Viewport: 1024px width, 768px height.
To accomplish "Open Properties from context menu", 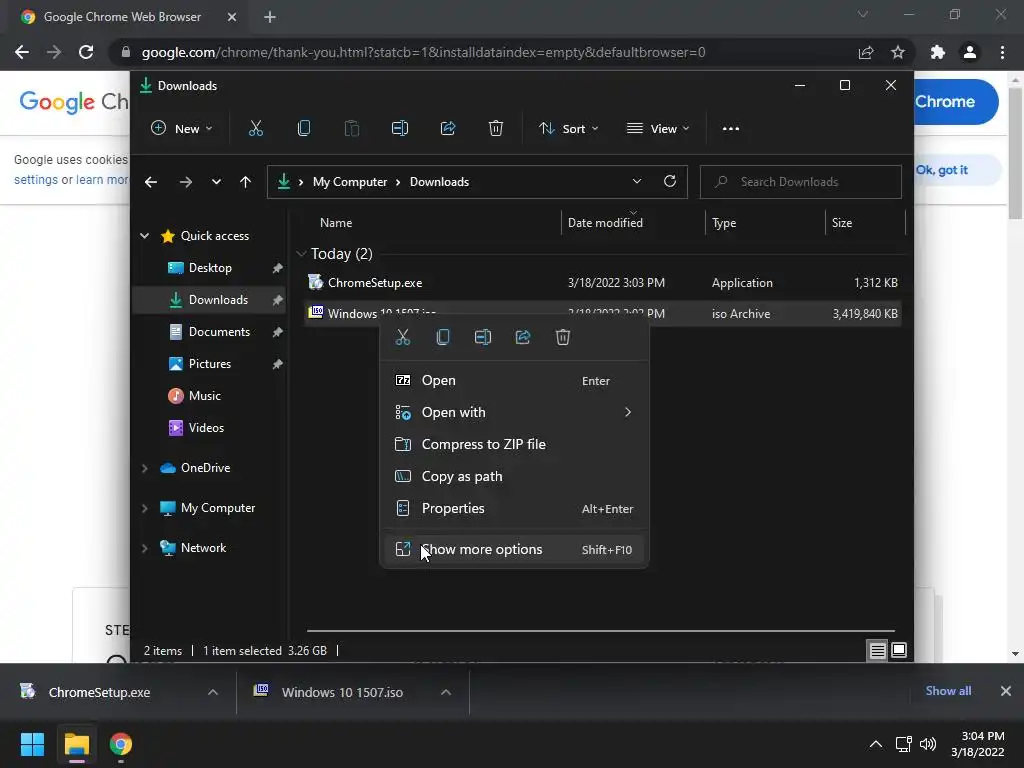I will tap(515, 509).
